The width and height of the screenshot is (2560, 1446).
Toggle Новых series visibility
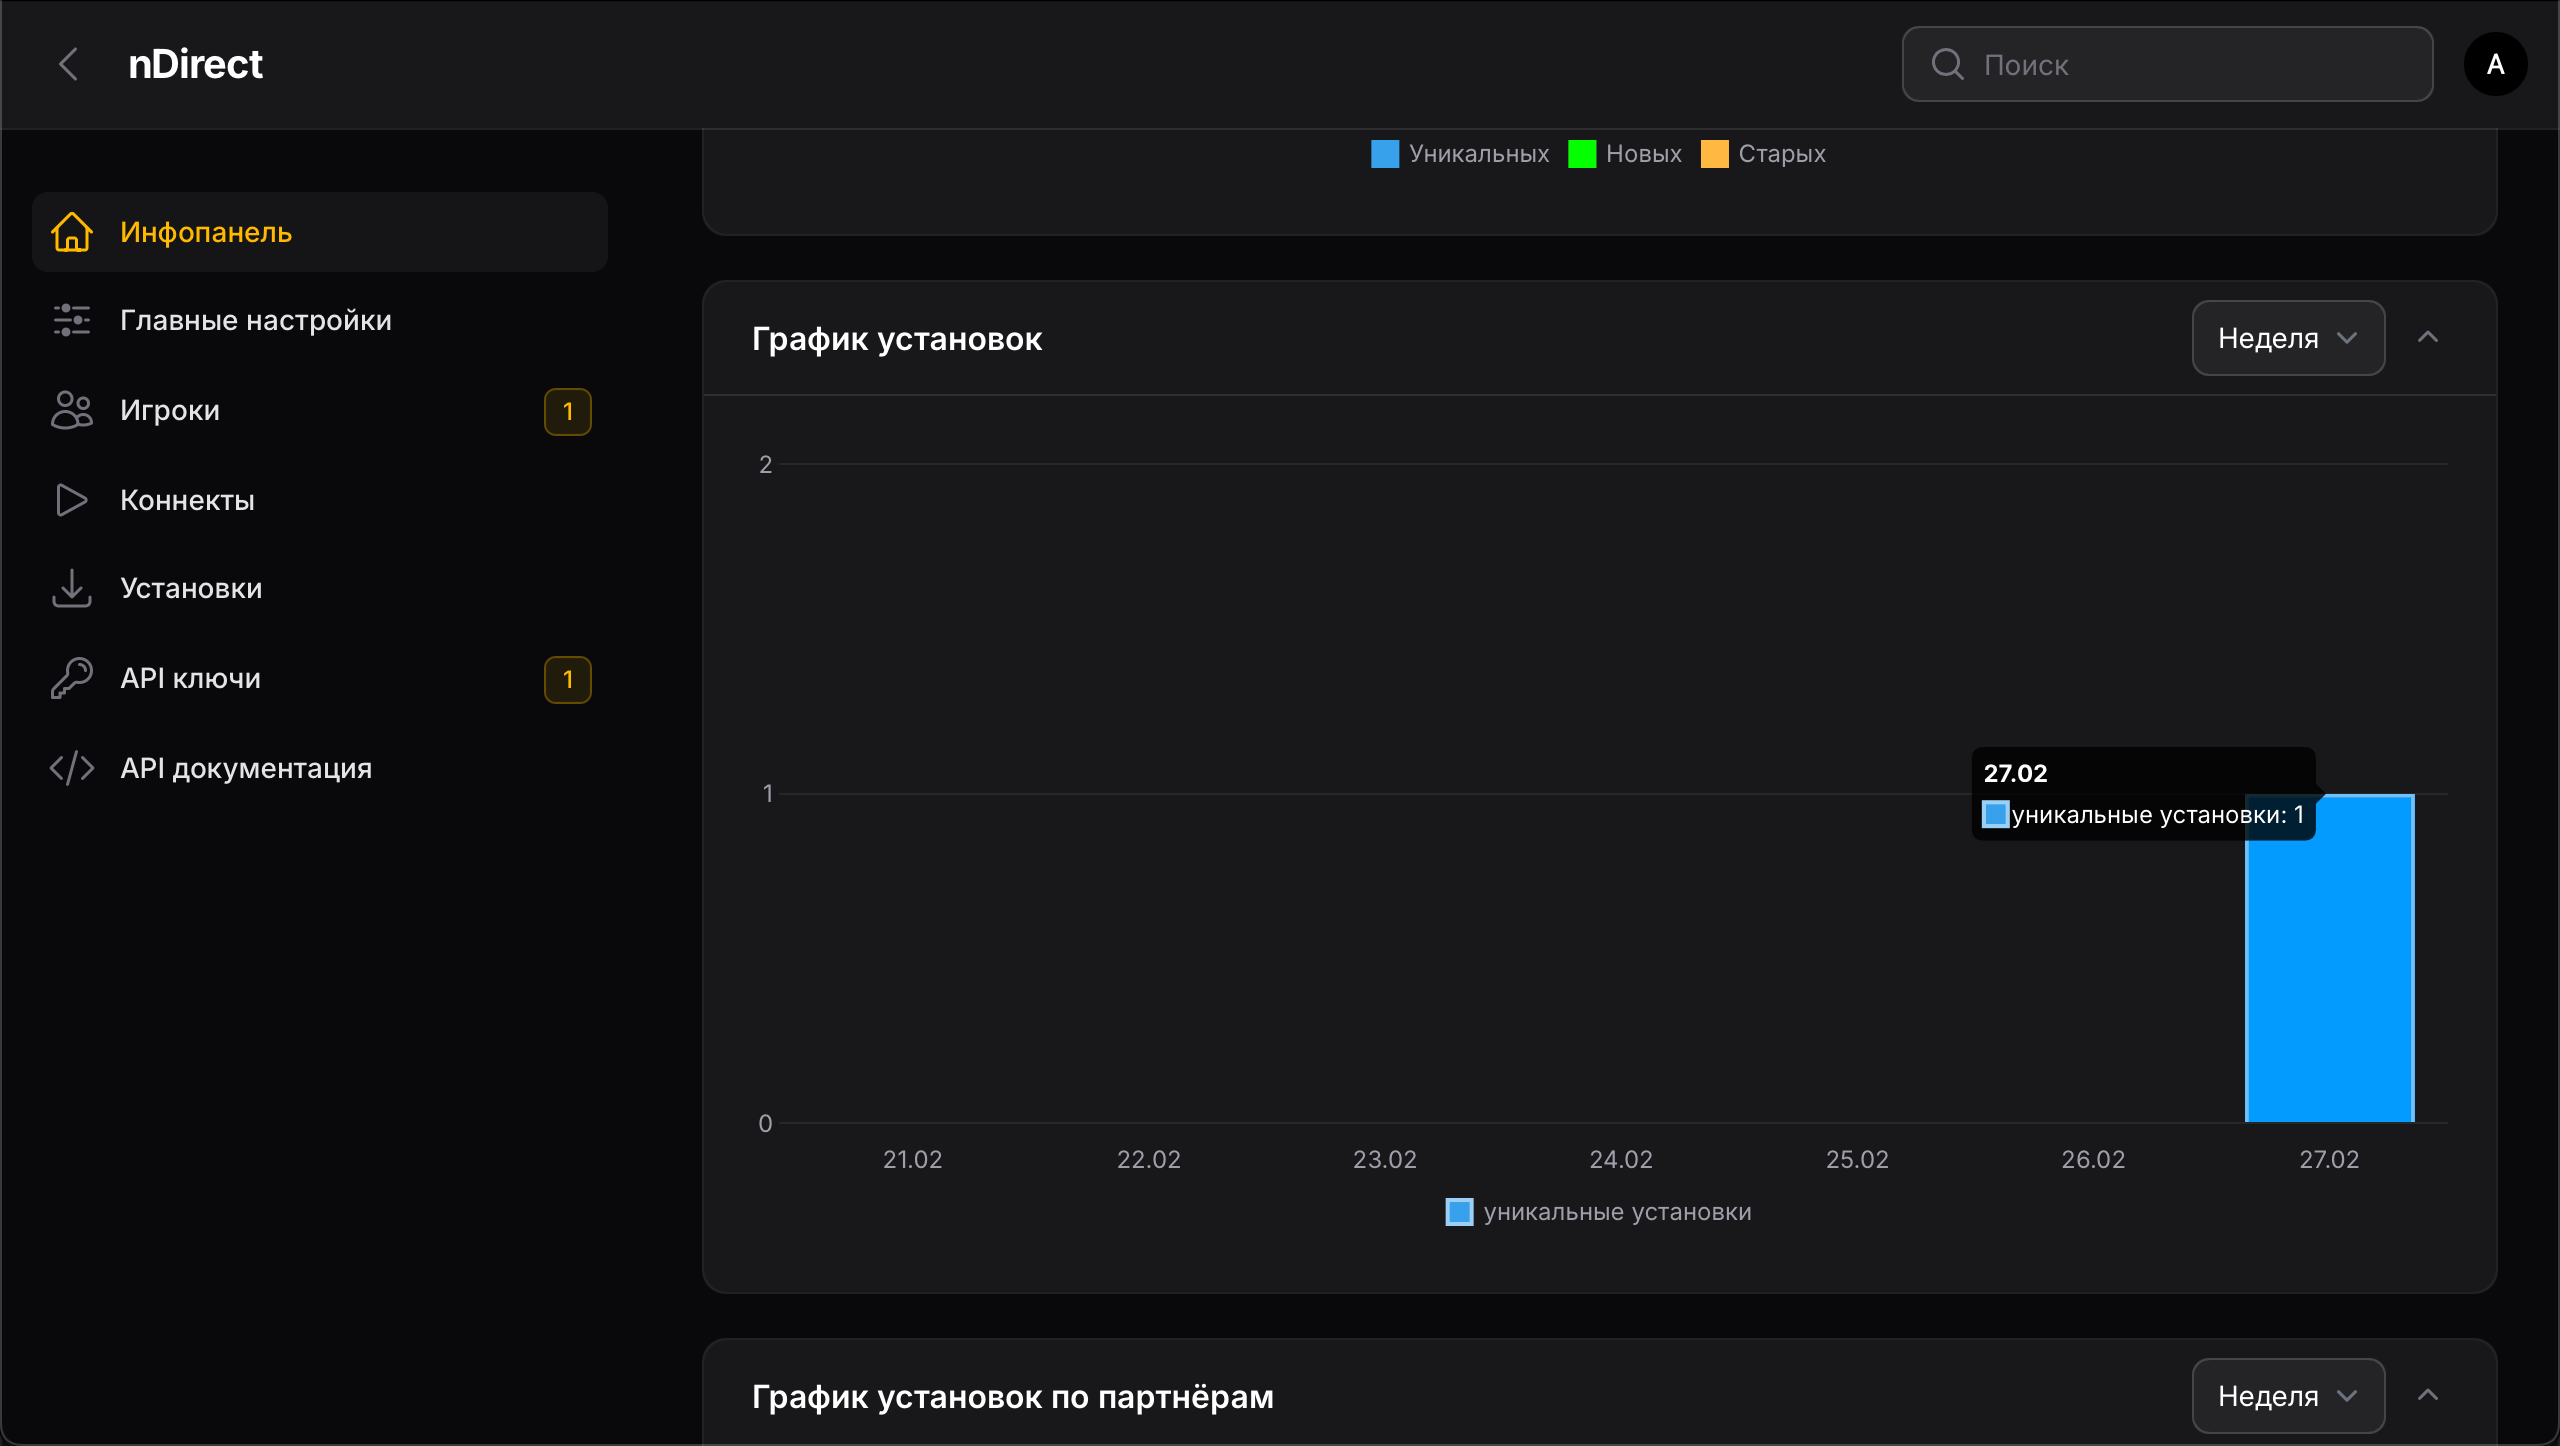pyautogui.click(x=1625, y=153)
